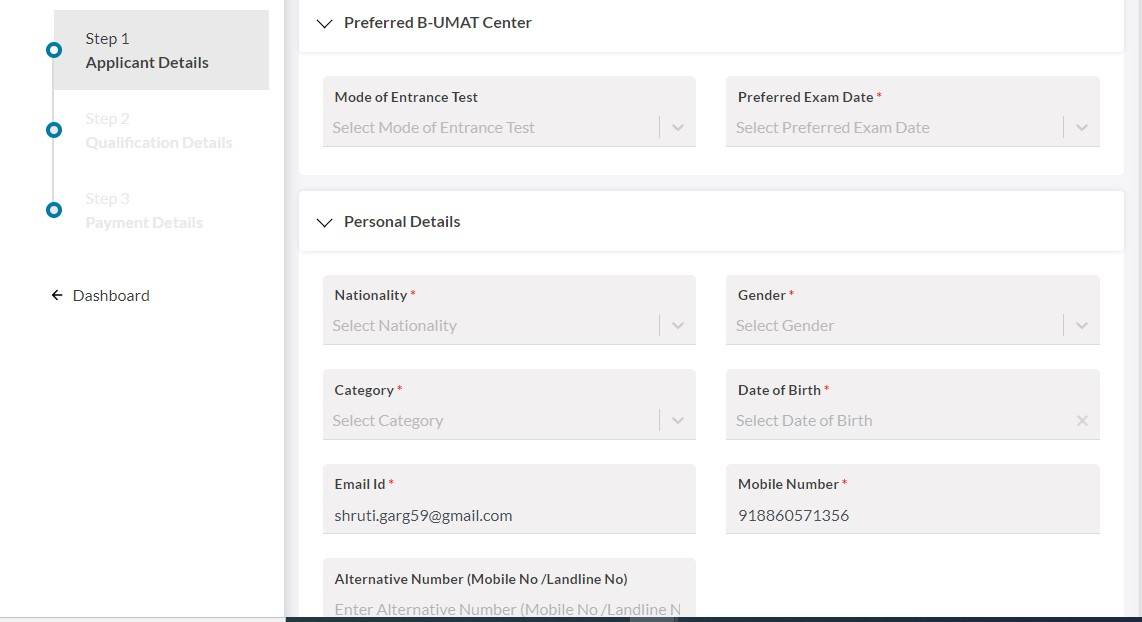Viewport: 1142px width, 622px height.
Task: Click the Email Id input field
Action: click(x=508, y=516)
